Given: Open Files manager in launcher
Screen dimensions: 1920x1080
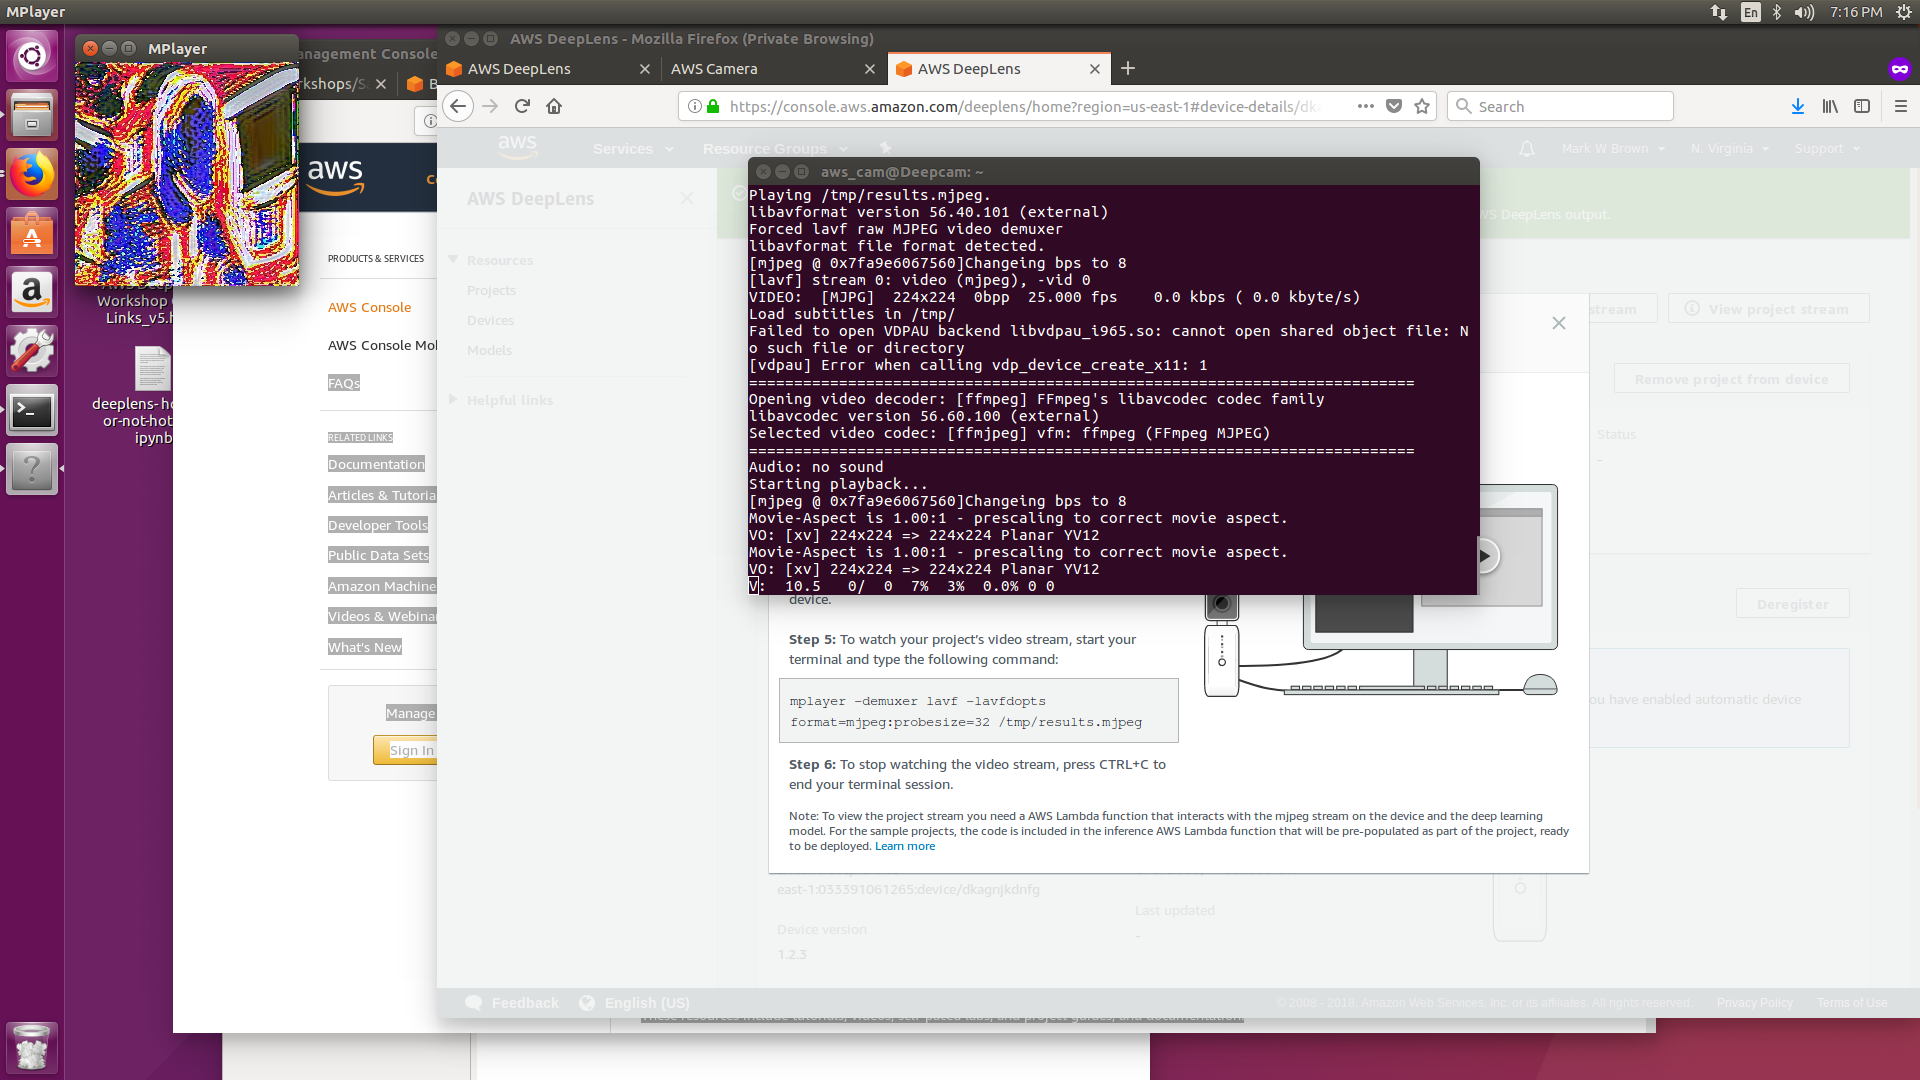Looking at the screenshot, I should [x=32, y=115].
